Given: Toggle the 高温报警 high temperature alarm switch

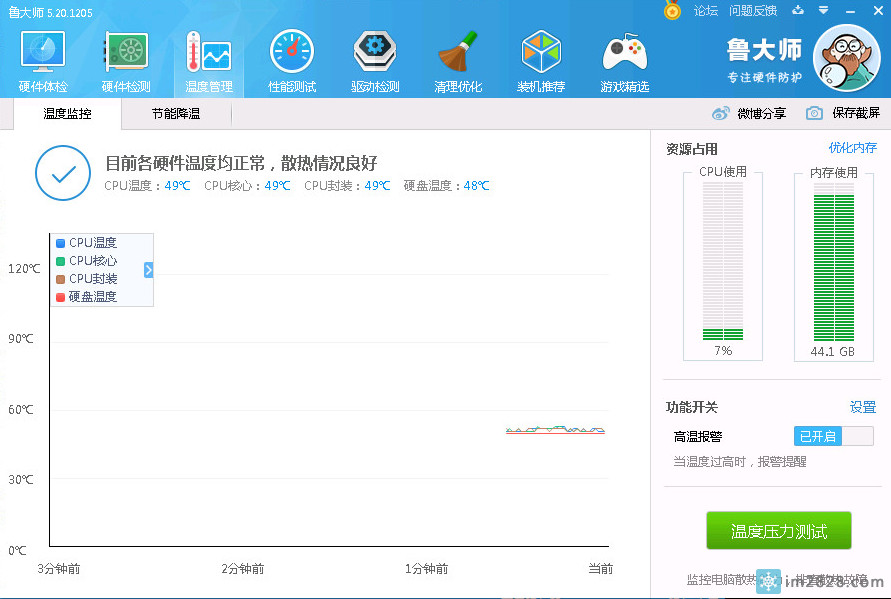Looking at the screenshot, I should click(x=833, y=436).
